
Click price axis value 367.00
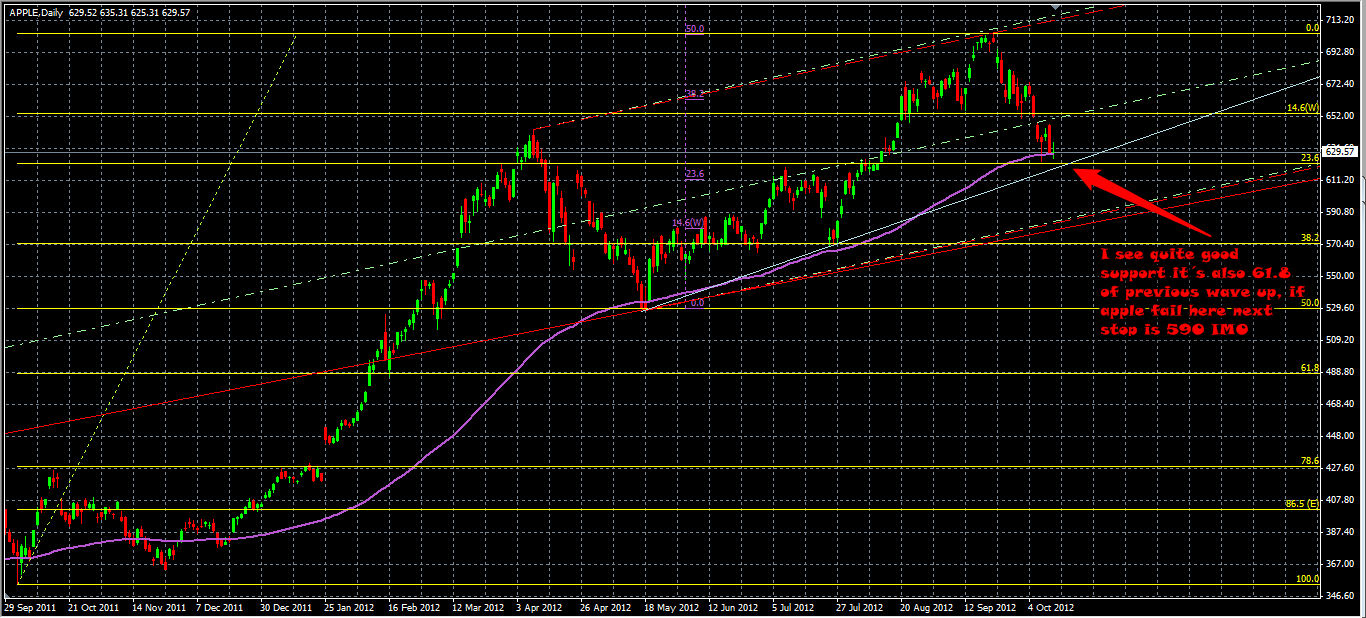pyautogui.click(x=1339, y=563)
